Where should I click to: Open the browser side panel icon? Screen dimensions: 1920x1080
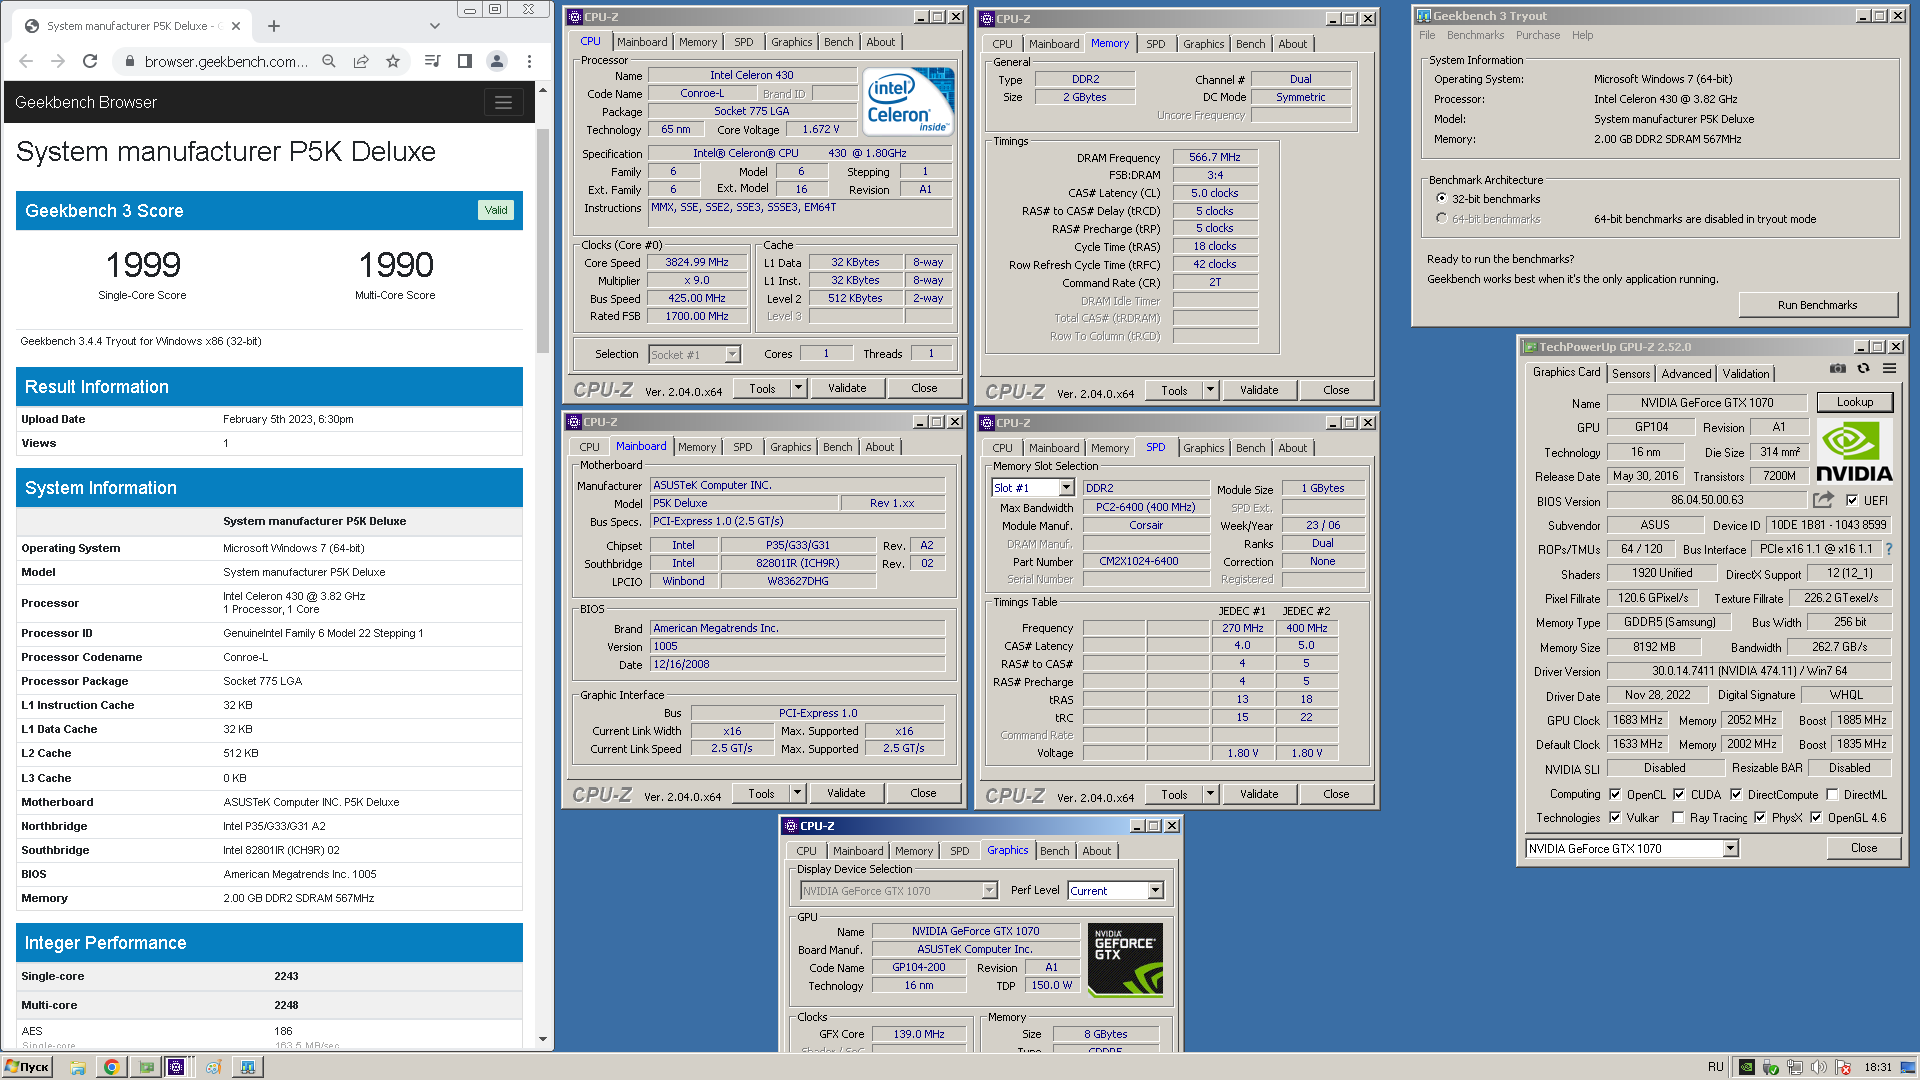[x=465, y=61]
